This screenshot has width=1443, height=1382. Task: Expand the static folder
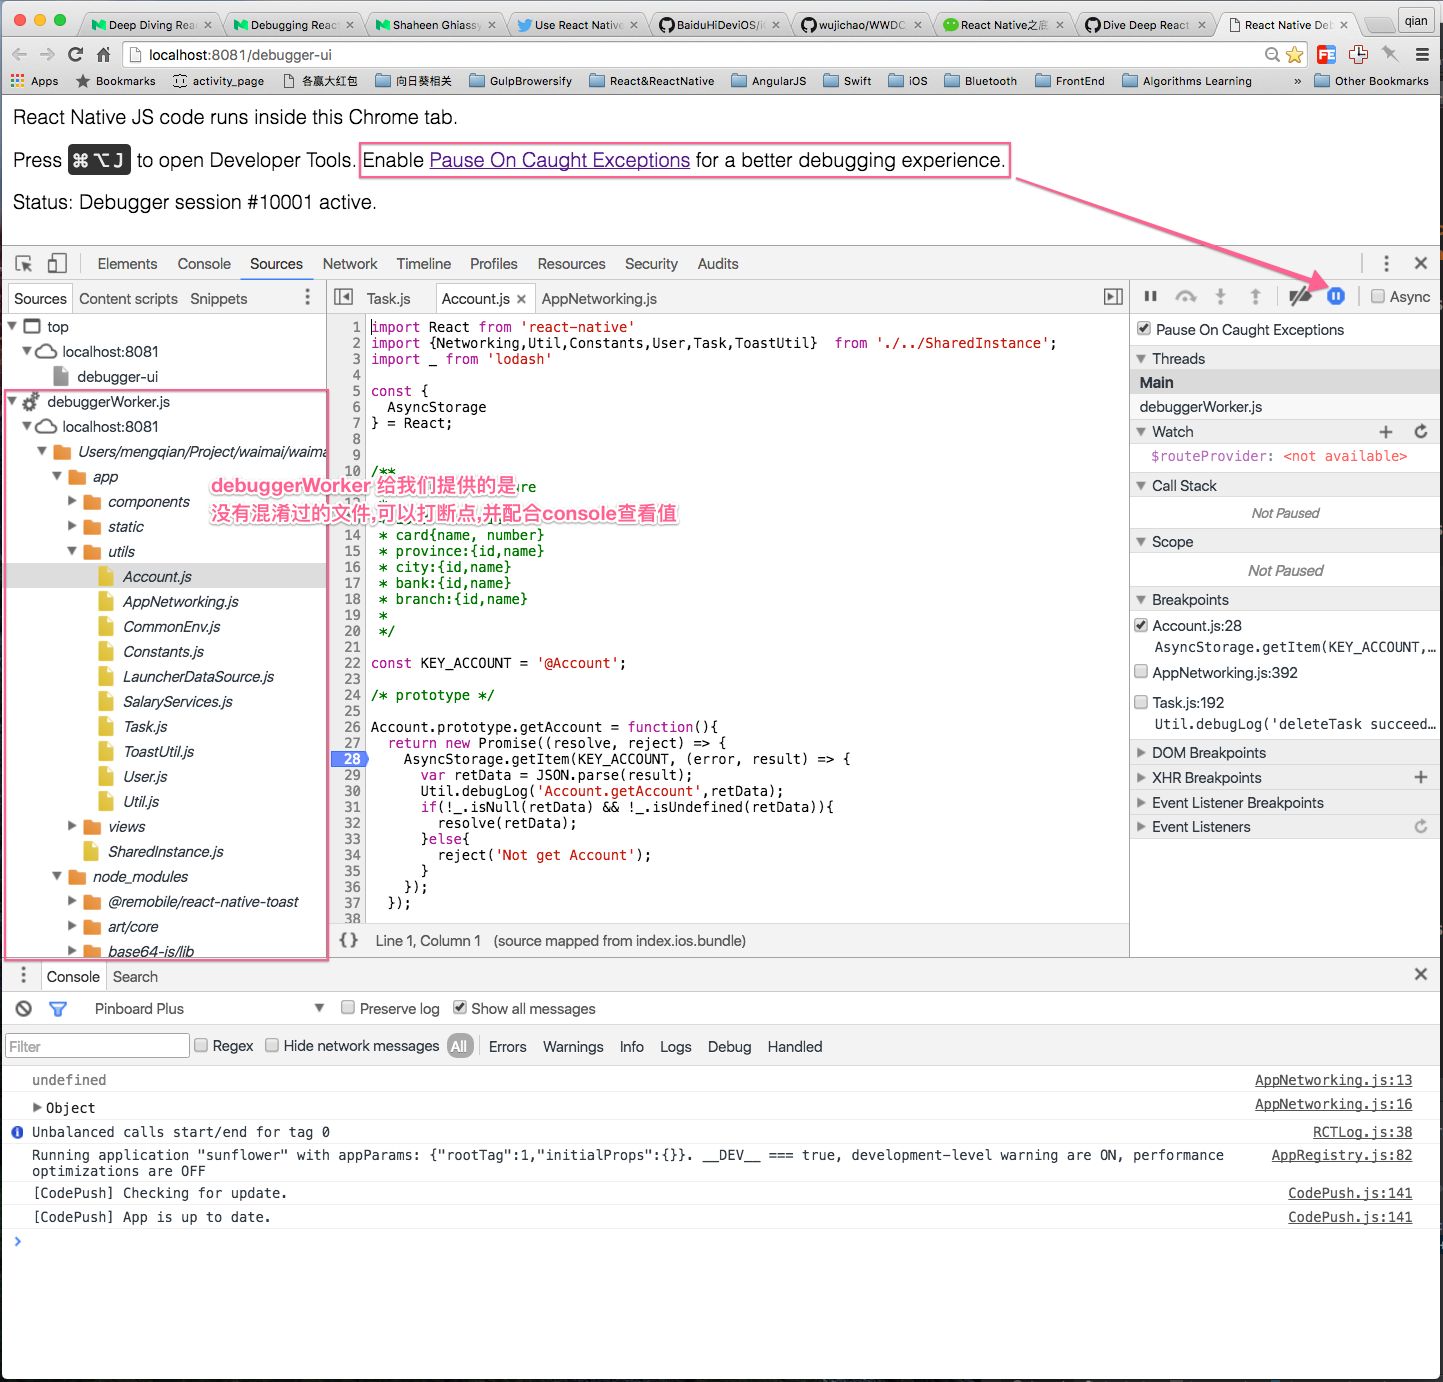(72, 526)
